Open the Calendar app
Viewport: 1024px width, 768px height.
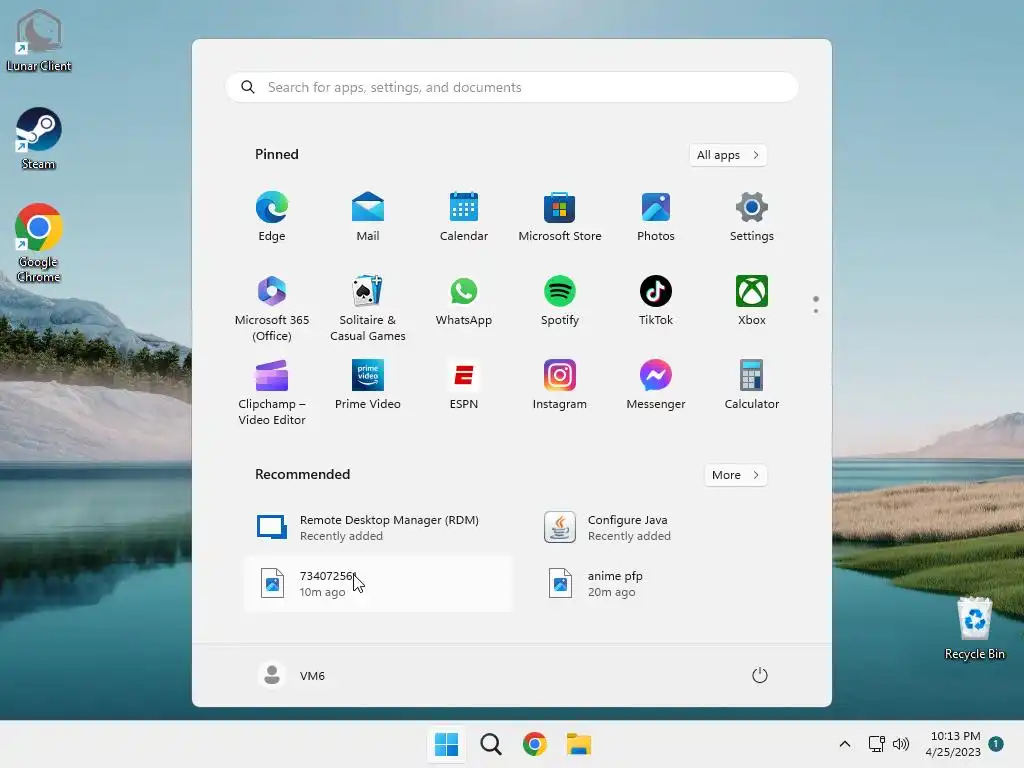pos(464,217)
